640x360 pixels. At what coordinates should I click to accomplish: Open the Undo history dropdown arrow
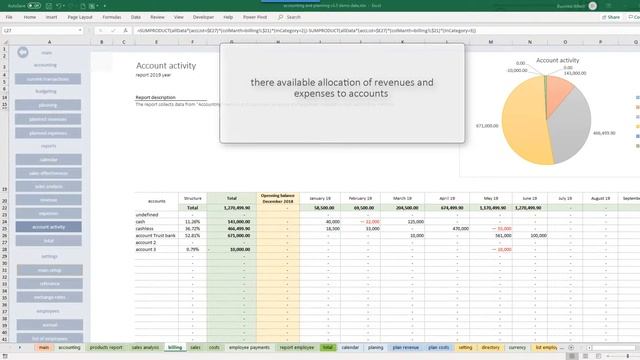(x=64, y=6)
